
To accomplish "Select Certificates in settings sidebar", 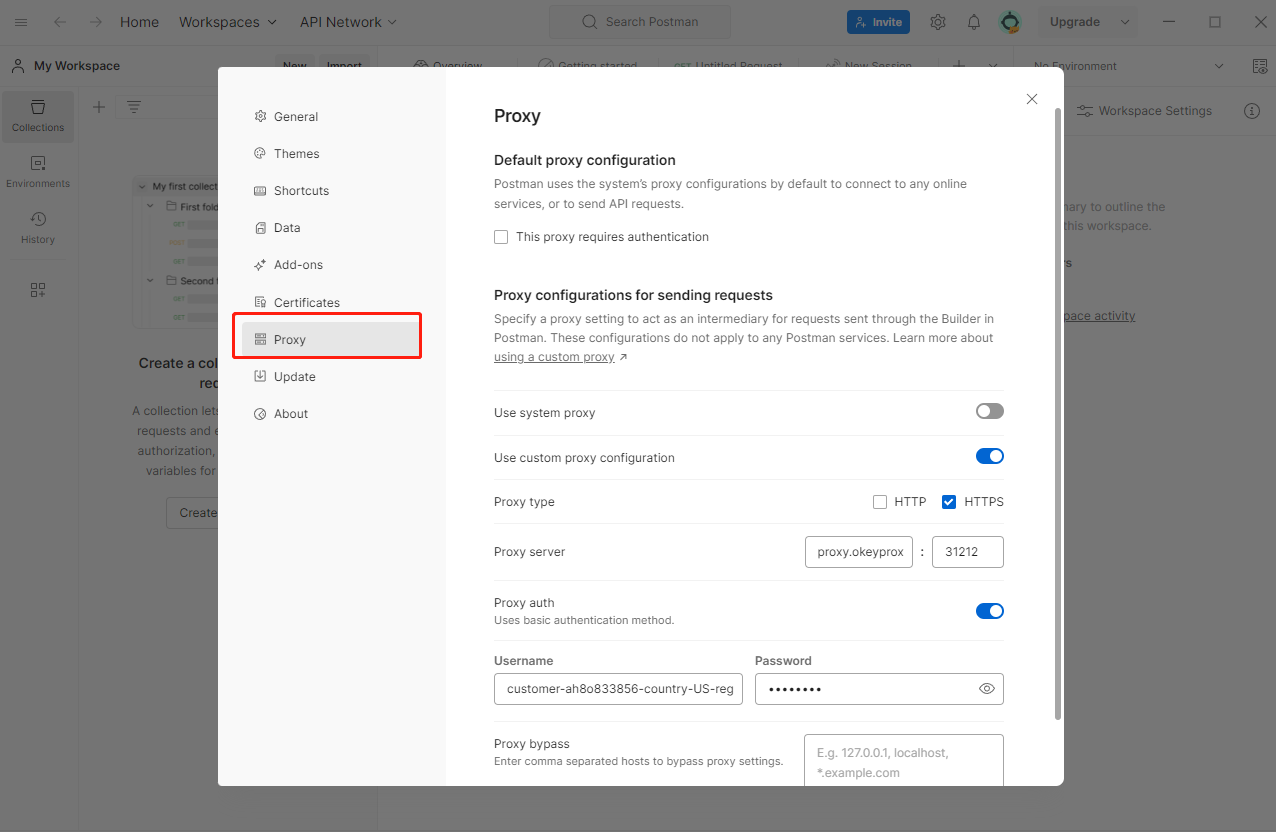I will (x=306, y=302).
